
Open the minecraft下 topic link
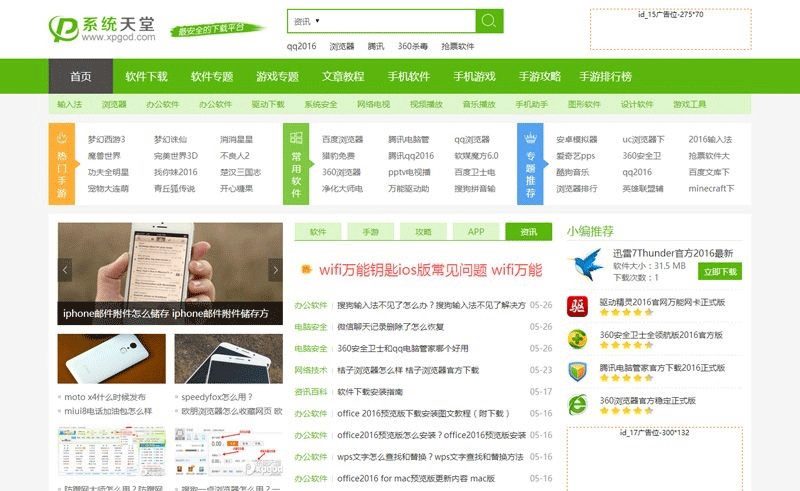(711, 188)
